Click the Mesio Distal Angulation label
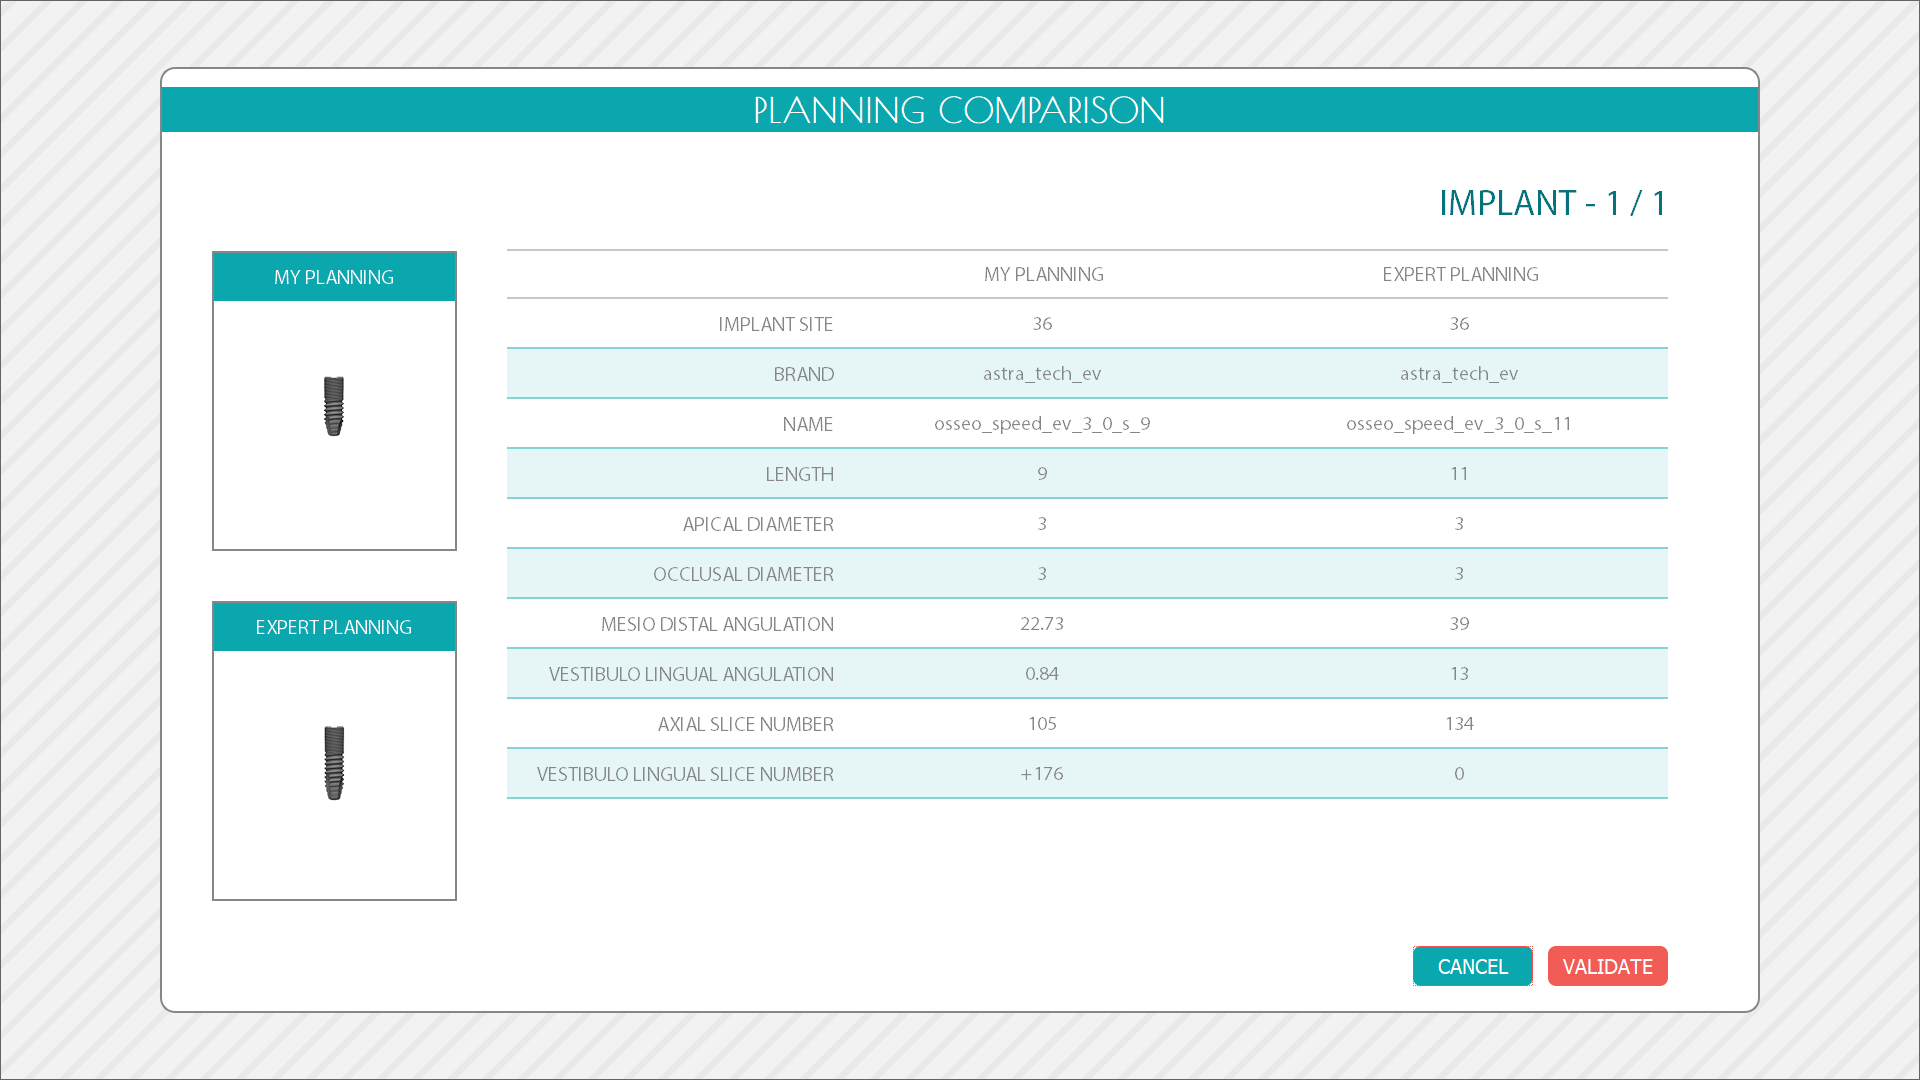This screenshot has height=1080, width=1920. [x=717, y=624]
